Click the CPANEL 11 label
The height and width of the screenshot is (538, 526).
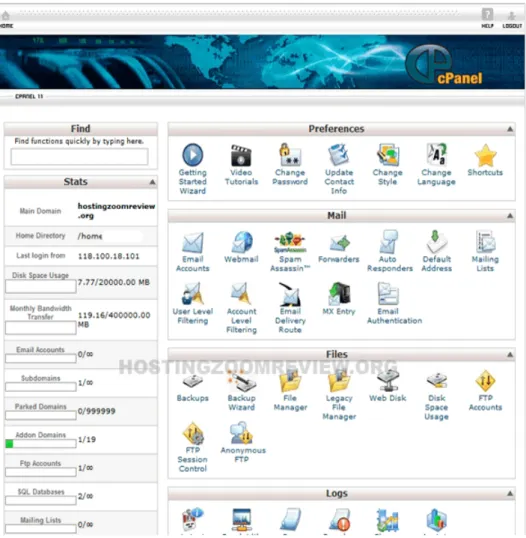pyautogui.click(x=29, y=96)
